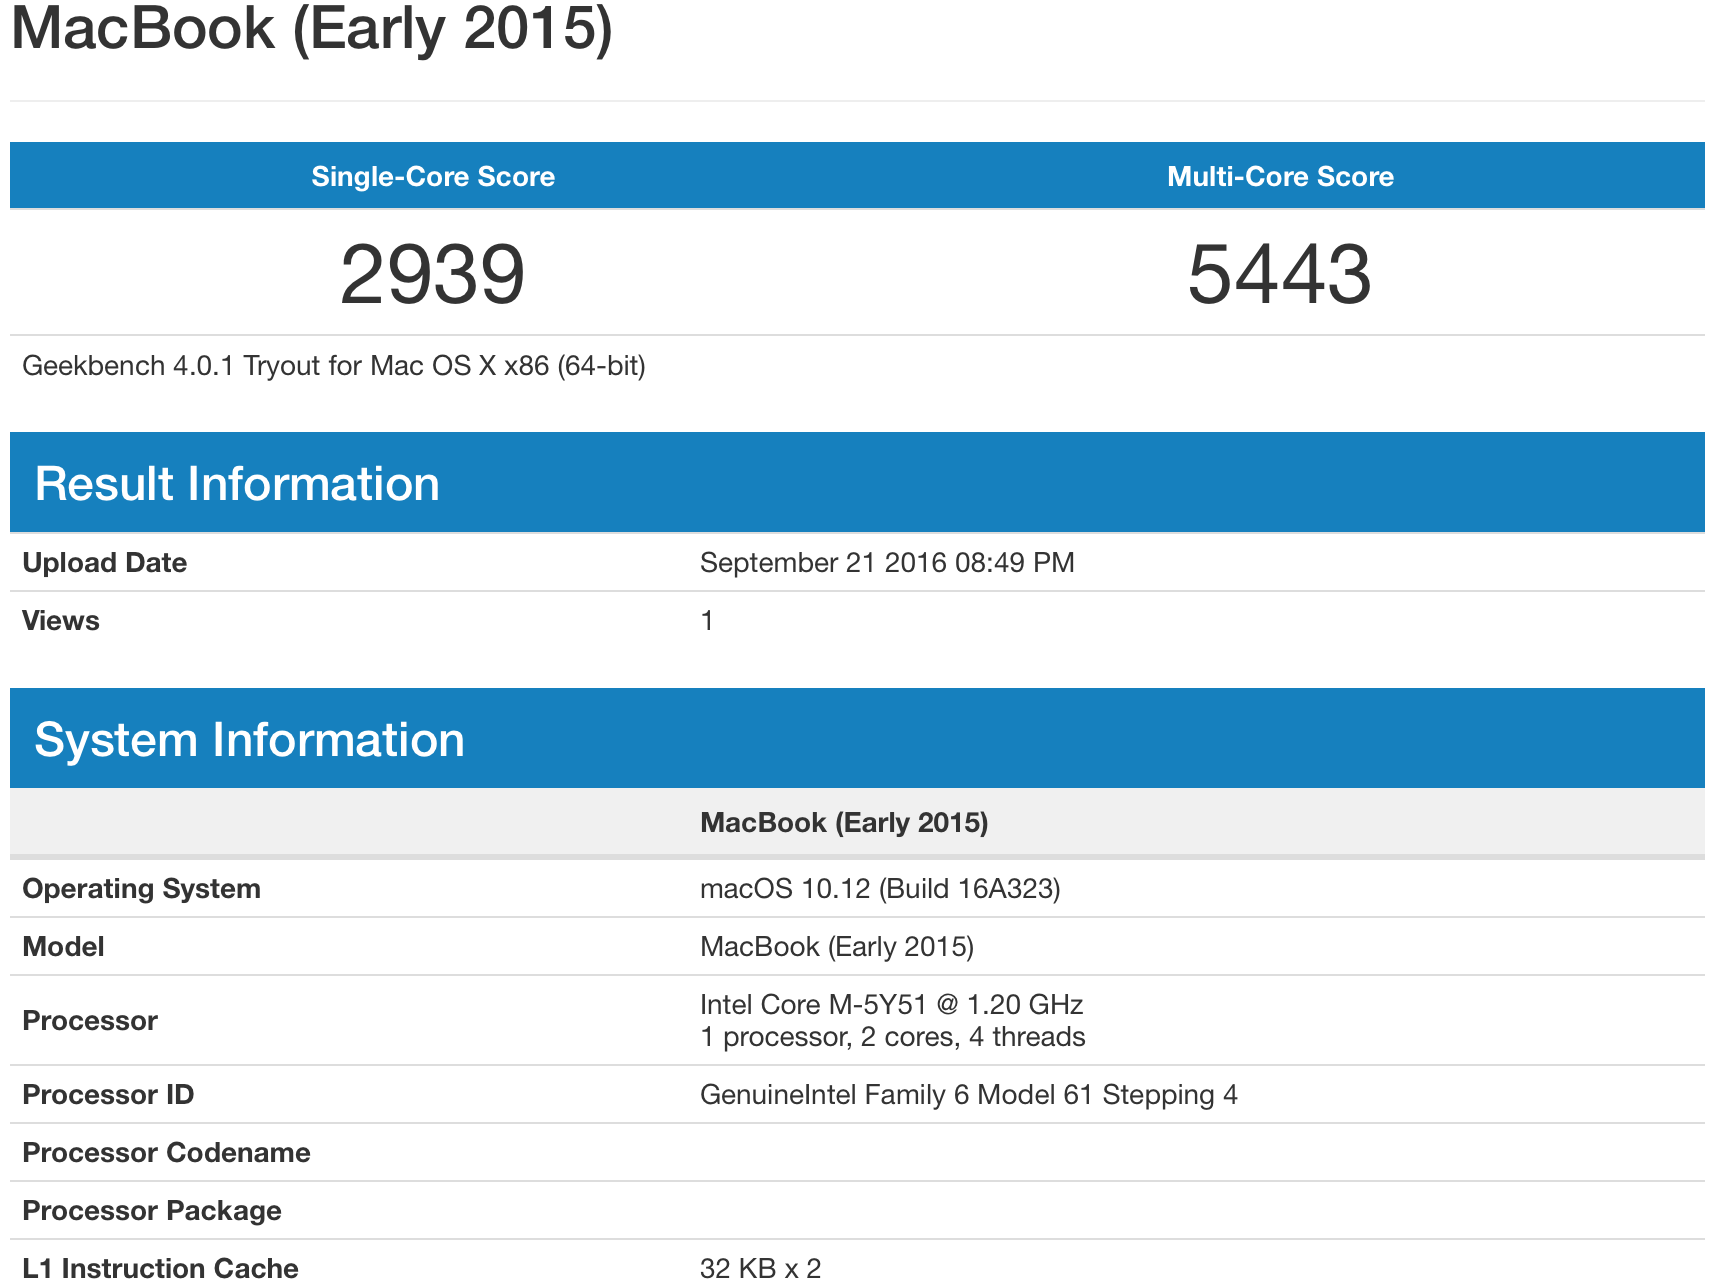The width and height of the screenshot is (1718, 1284).
Task: Click the Model row label
Action: pyautogui.click(x=63, y=946)
